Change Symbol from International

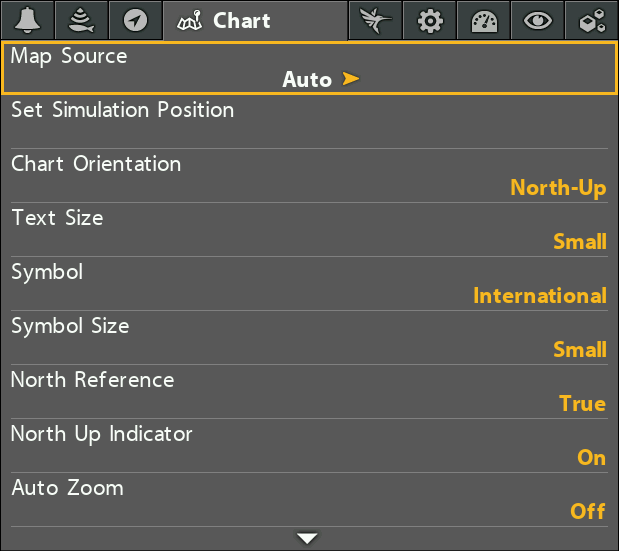(309, 283)
